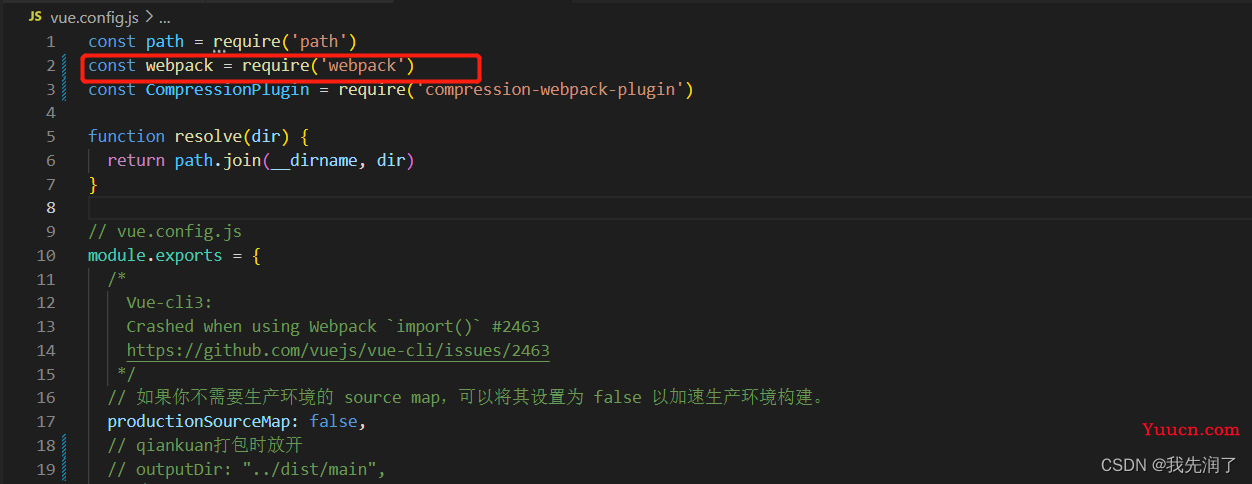1252x484 pixels.
Task: Click line number 17 in the gutter
Action: pos(46,421)
